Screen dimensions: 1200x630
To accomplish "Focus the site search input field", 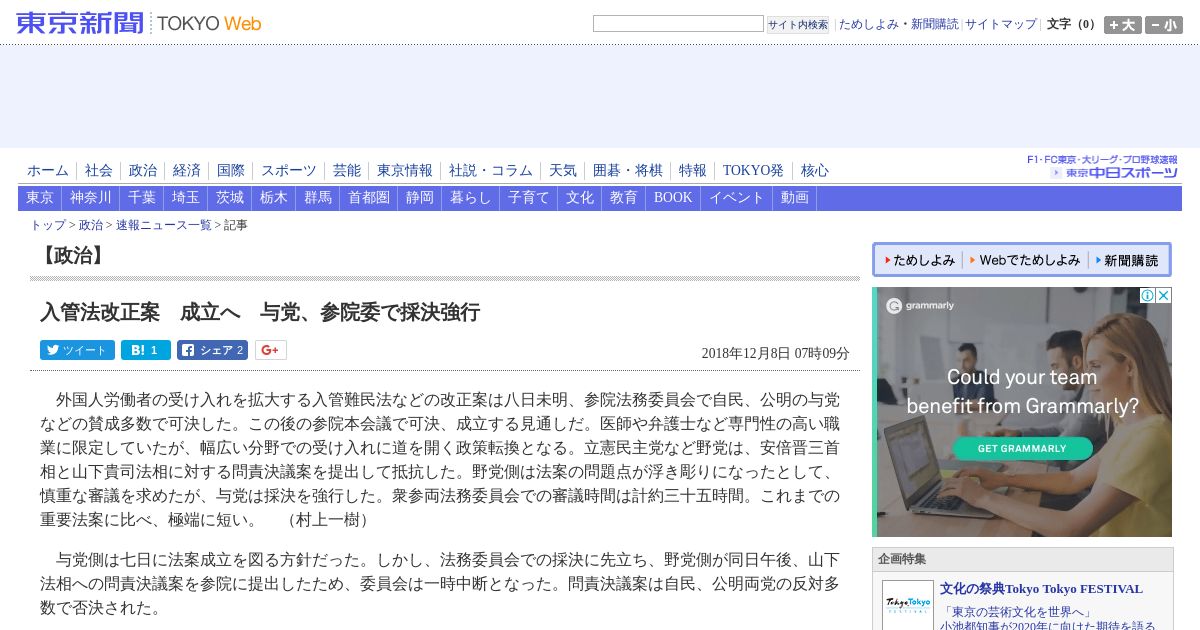I will coord(678,24).
